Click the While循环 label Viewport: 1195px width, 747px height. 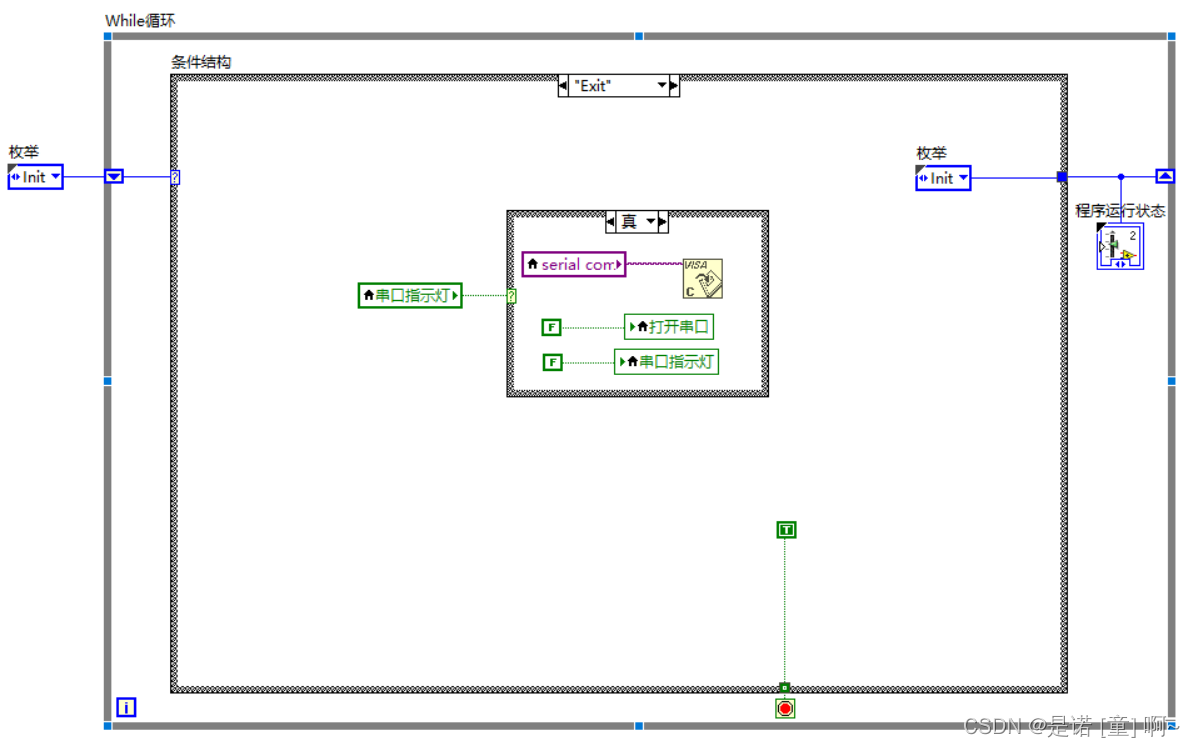pyautogui.click(x=140, y=21)
